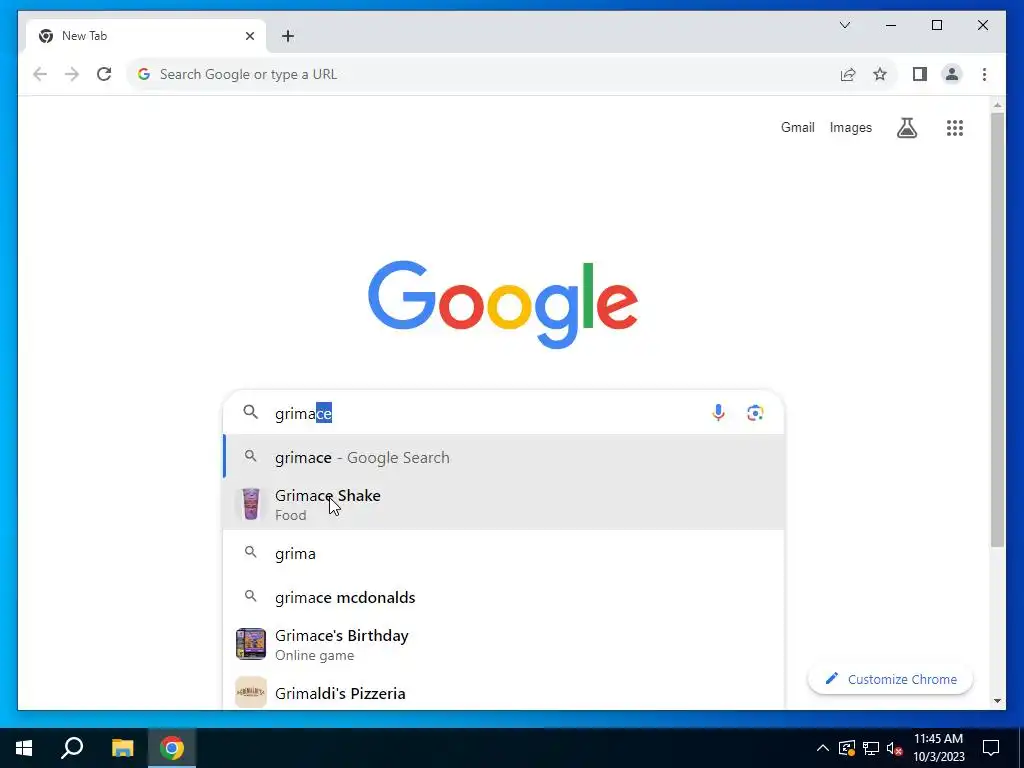Open the Chrome three-dot menu
This screenshot has width=1024, height=768.
pos(984,74)
